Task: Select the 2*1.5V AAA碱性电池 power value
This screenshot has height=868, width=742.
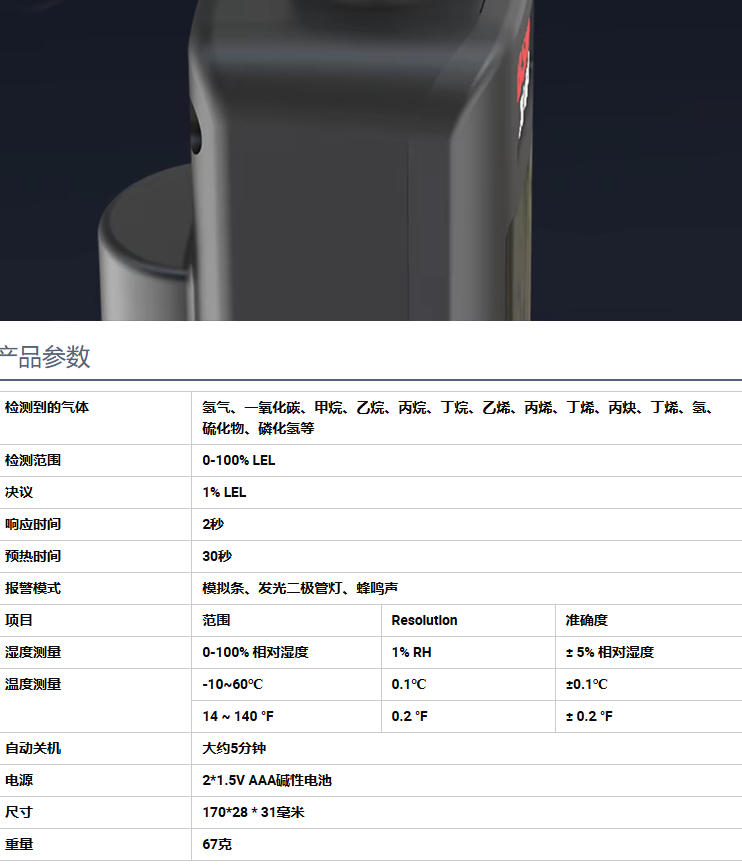Action: (x=267, y=780)
